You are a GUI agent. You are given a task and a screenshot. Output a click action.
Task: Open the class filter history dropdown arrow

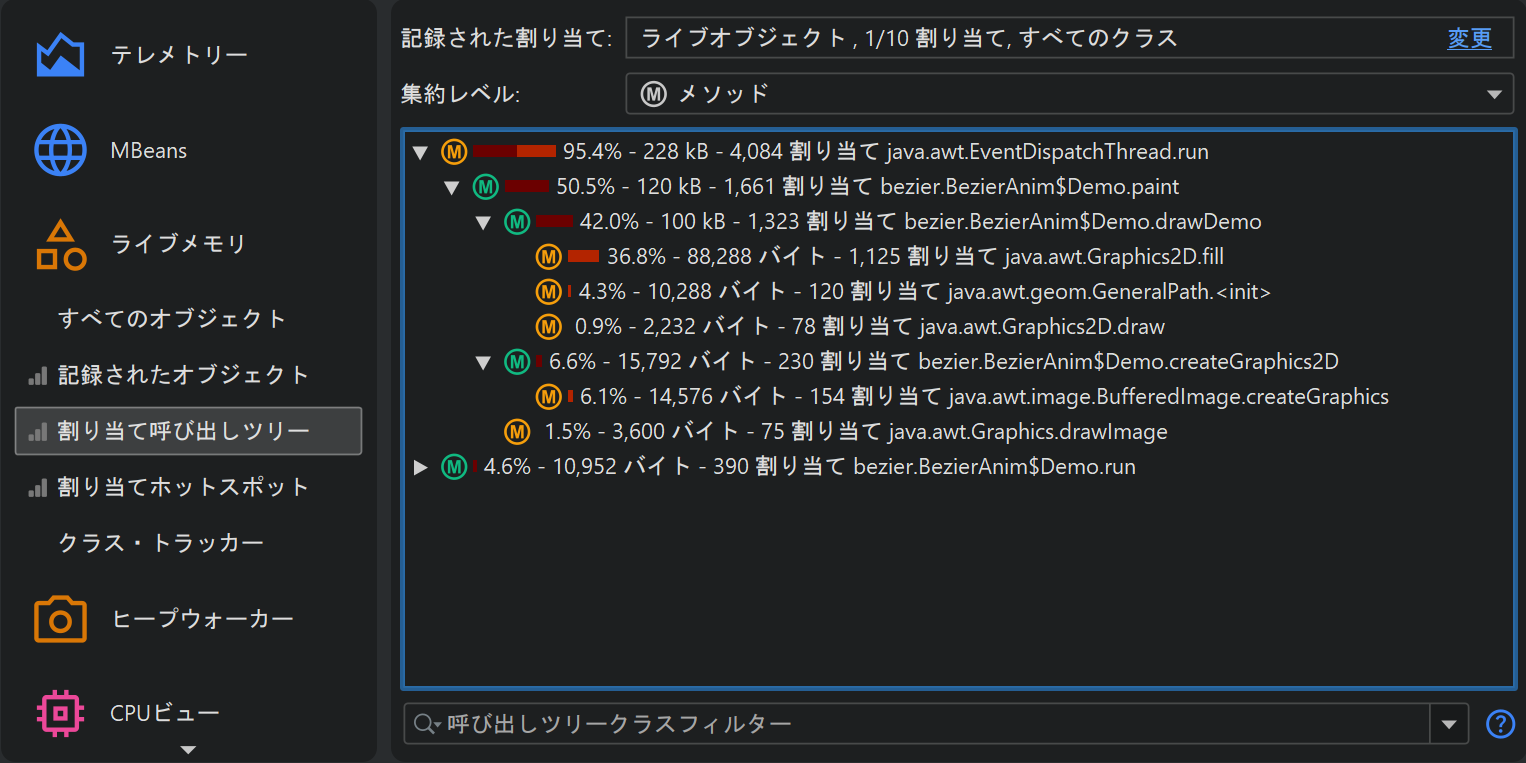coord(1449,724)
